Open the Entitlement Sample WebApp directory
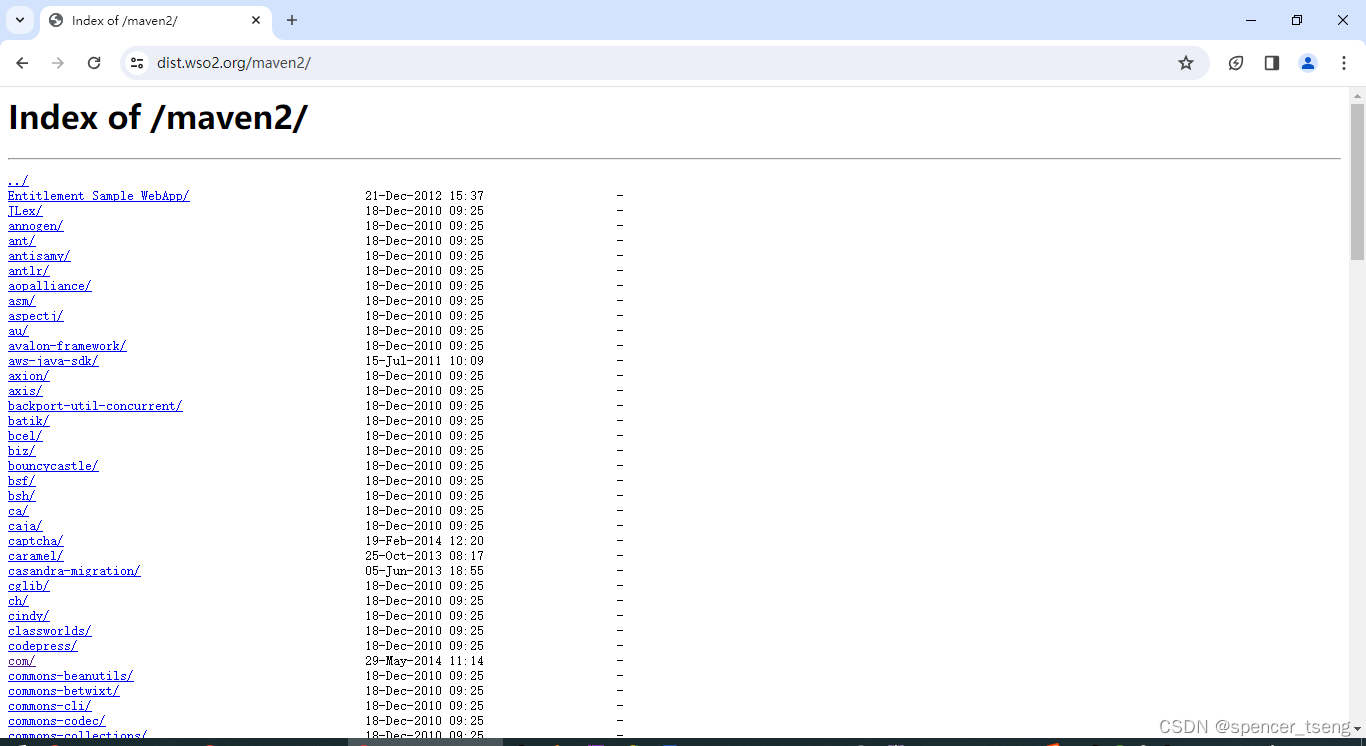The image size is (1366, 746). click(98, 195)
